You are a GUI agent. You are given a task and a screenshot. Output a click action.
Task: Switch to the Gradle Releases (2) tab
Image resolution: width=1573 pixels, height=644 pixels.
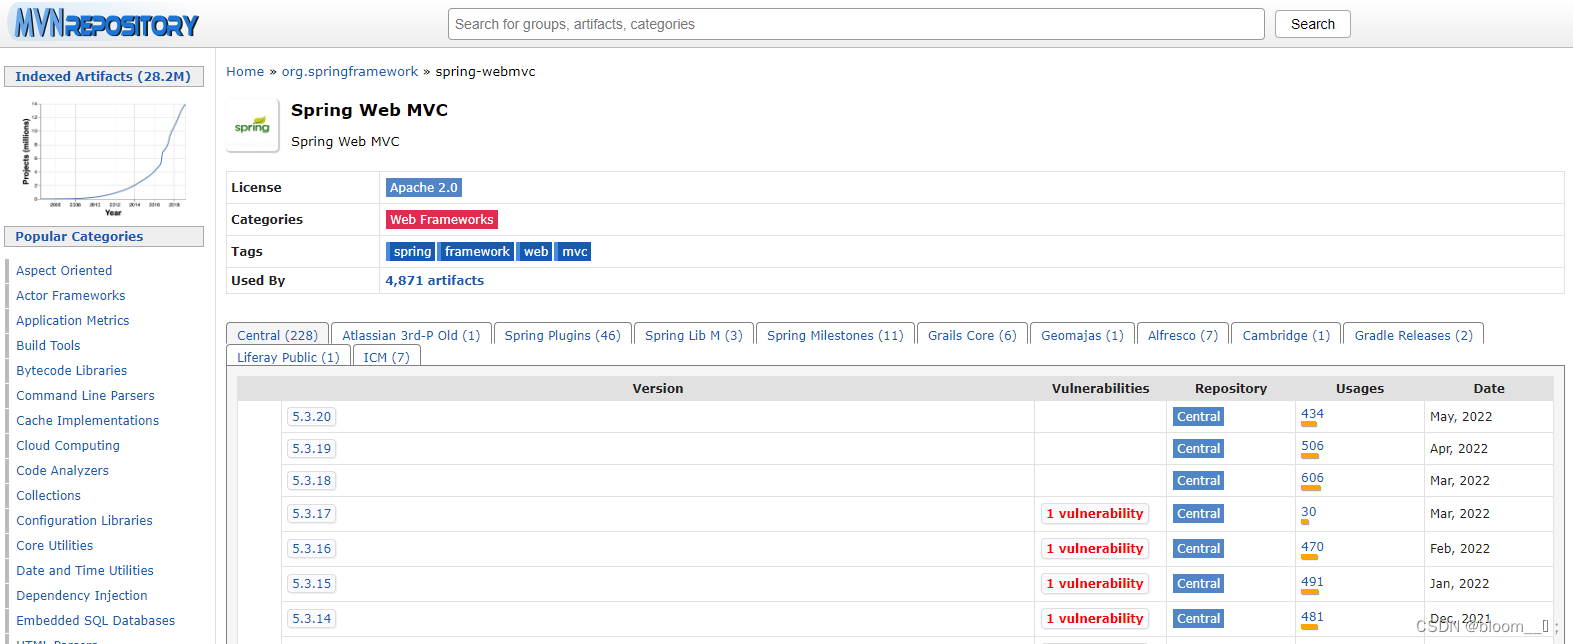tap(1413, 335)
